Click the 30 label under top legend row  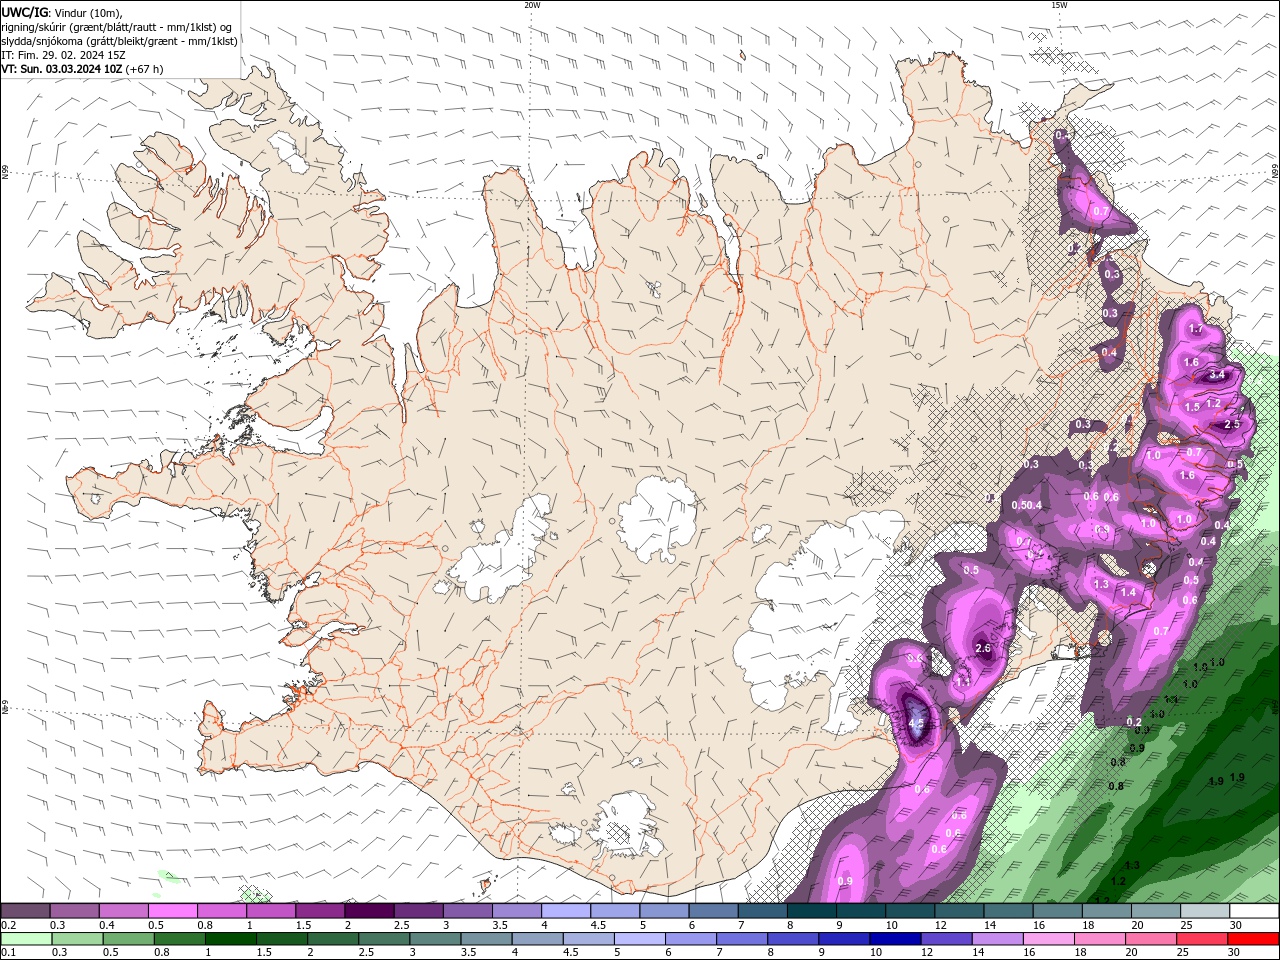coord(1235,925)
